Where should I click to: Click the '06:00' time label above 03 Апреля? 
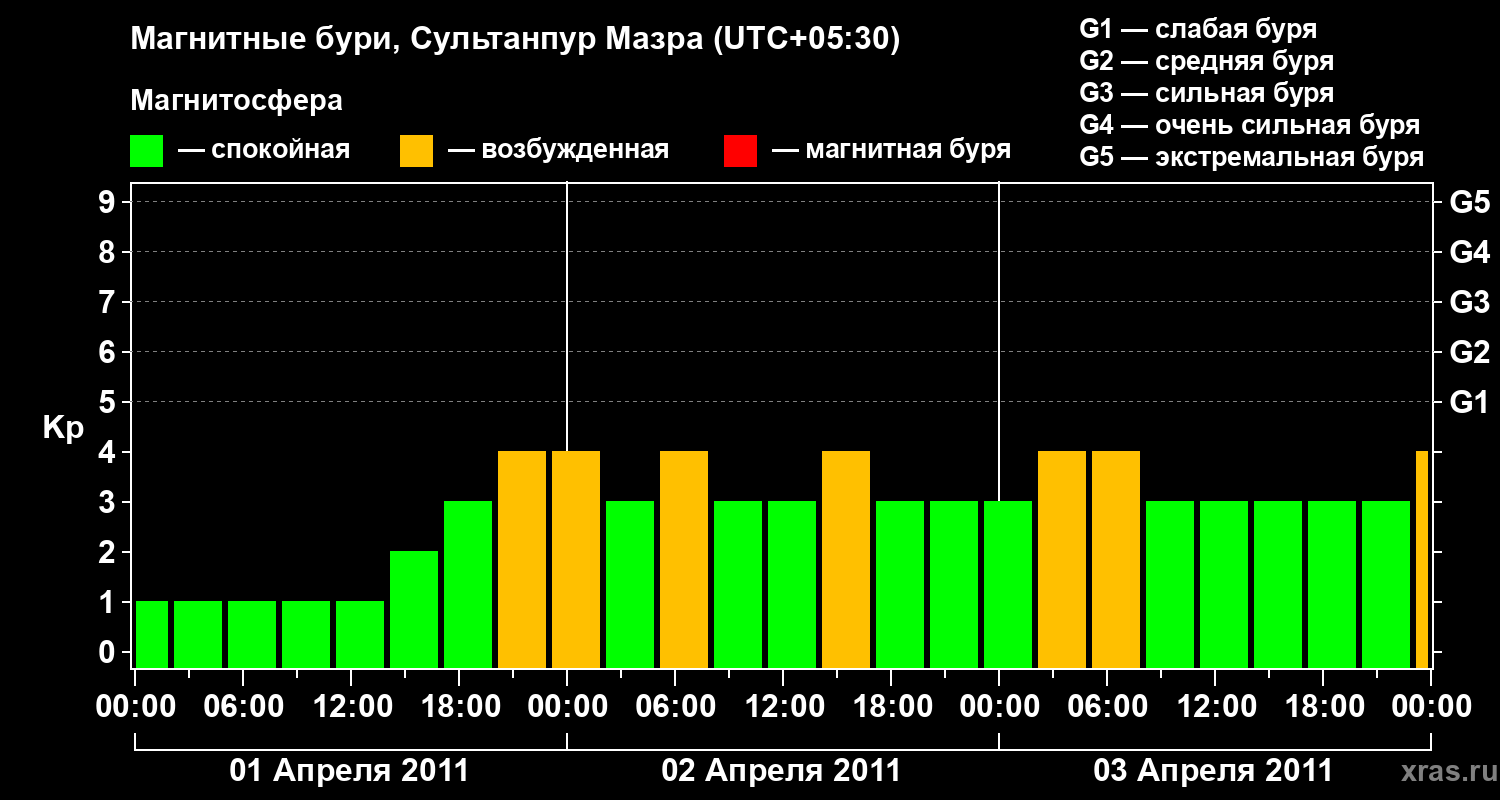click(x=1106, y=707)
